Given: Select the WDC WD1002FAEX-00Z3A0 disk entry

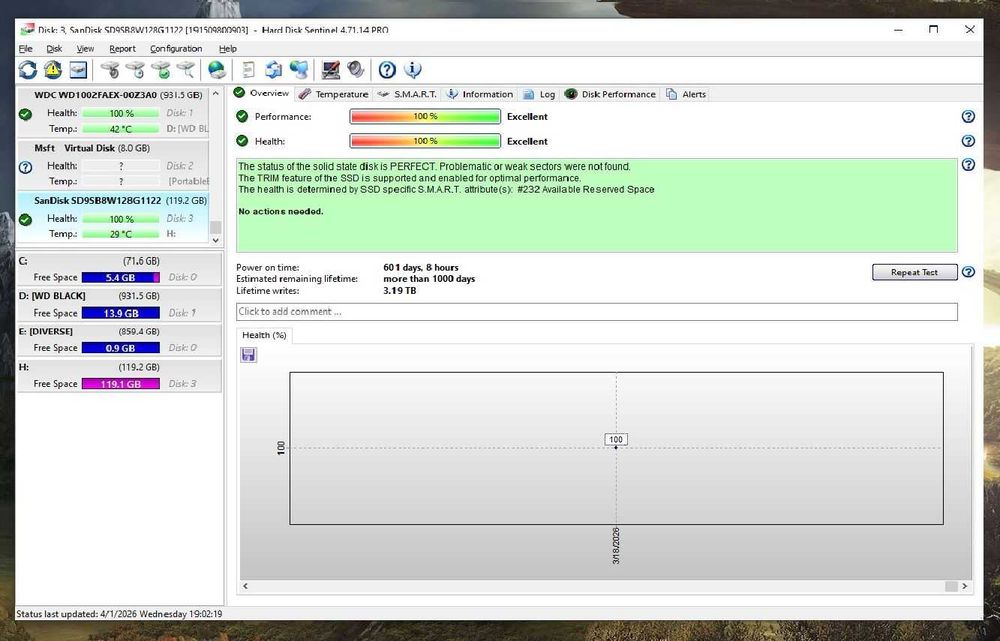Looking at the screenshot, I should (x=112, y=112).
